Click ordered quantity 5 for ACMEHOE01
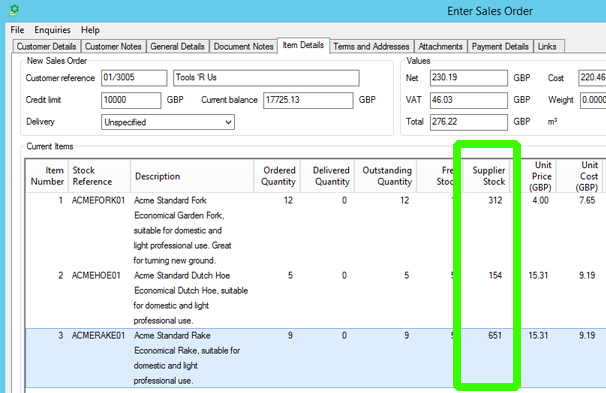The height and width of the screenshot is (393, 606). coord(290,276)
